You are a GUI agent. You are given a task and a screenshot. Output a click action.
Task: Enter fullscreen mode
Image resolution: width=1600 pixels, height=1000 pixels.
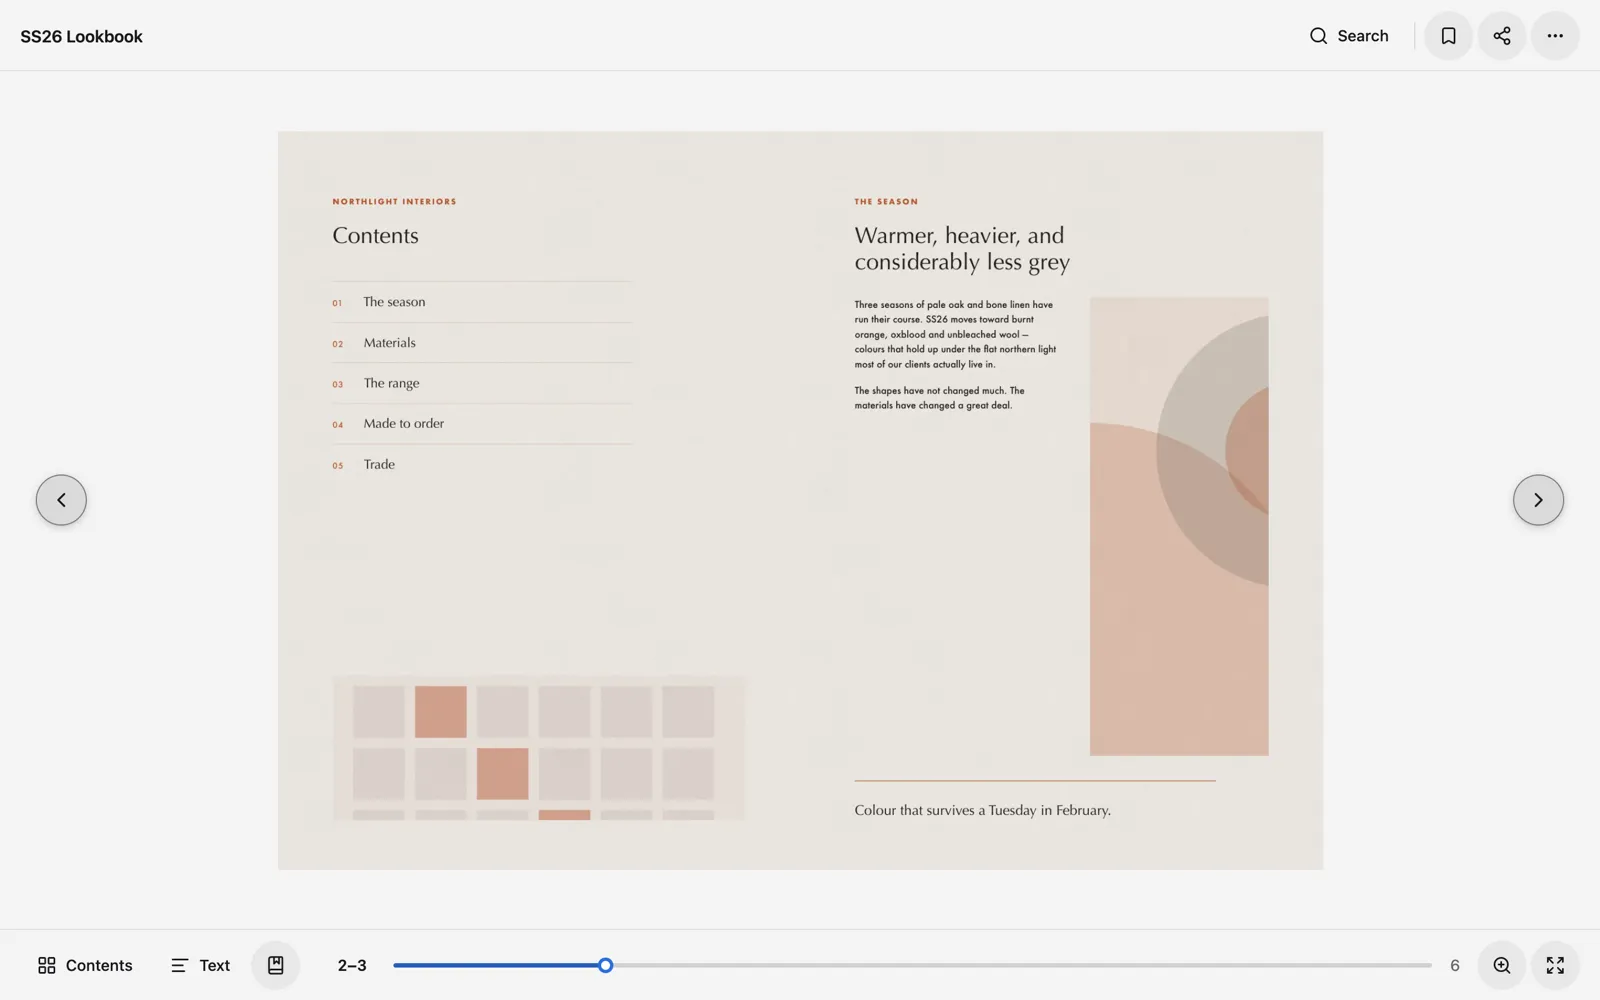[1555, 965]
